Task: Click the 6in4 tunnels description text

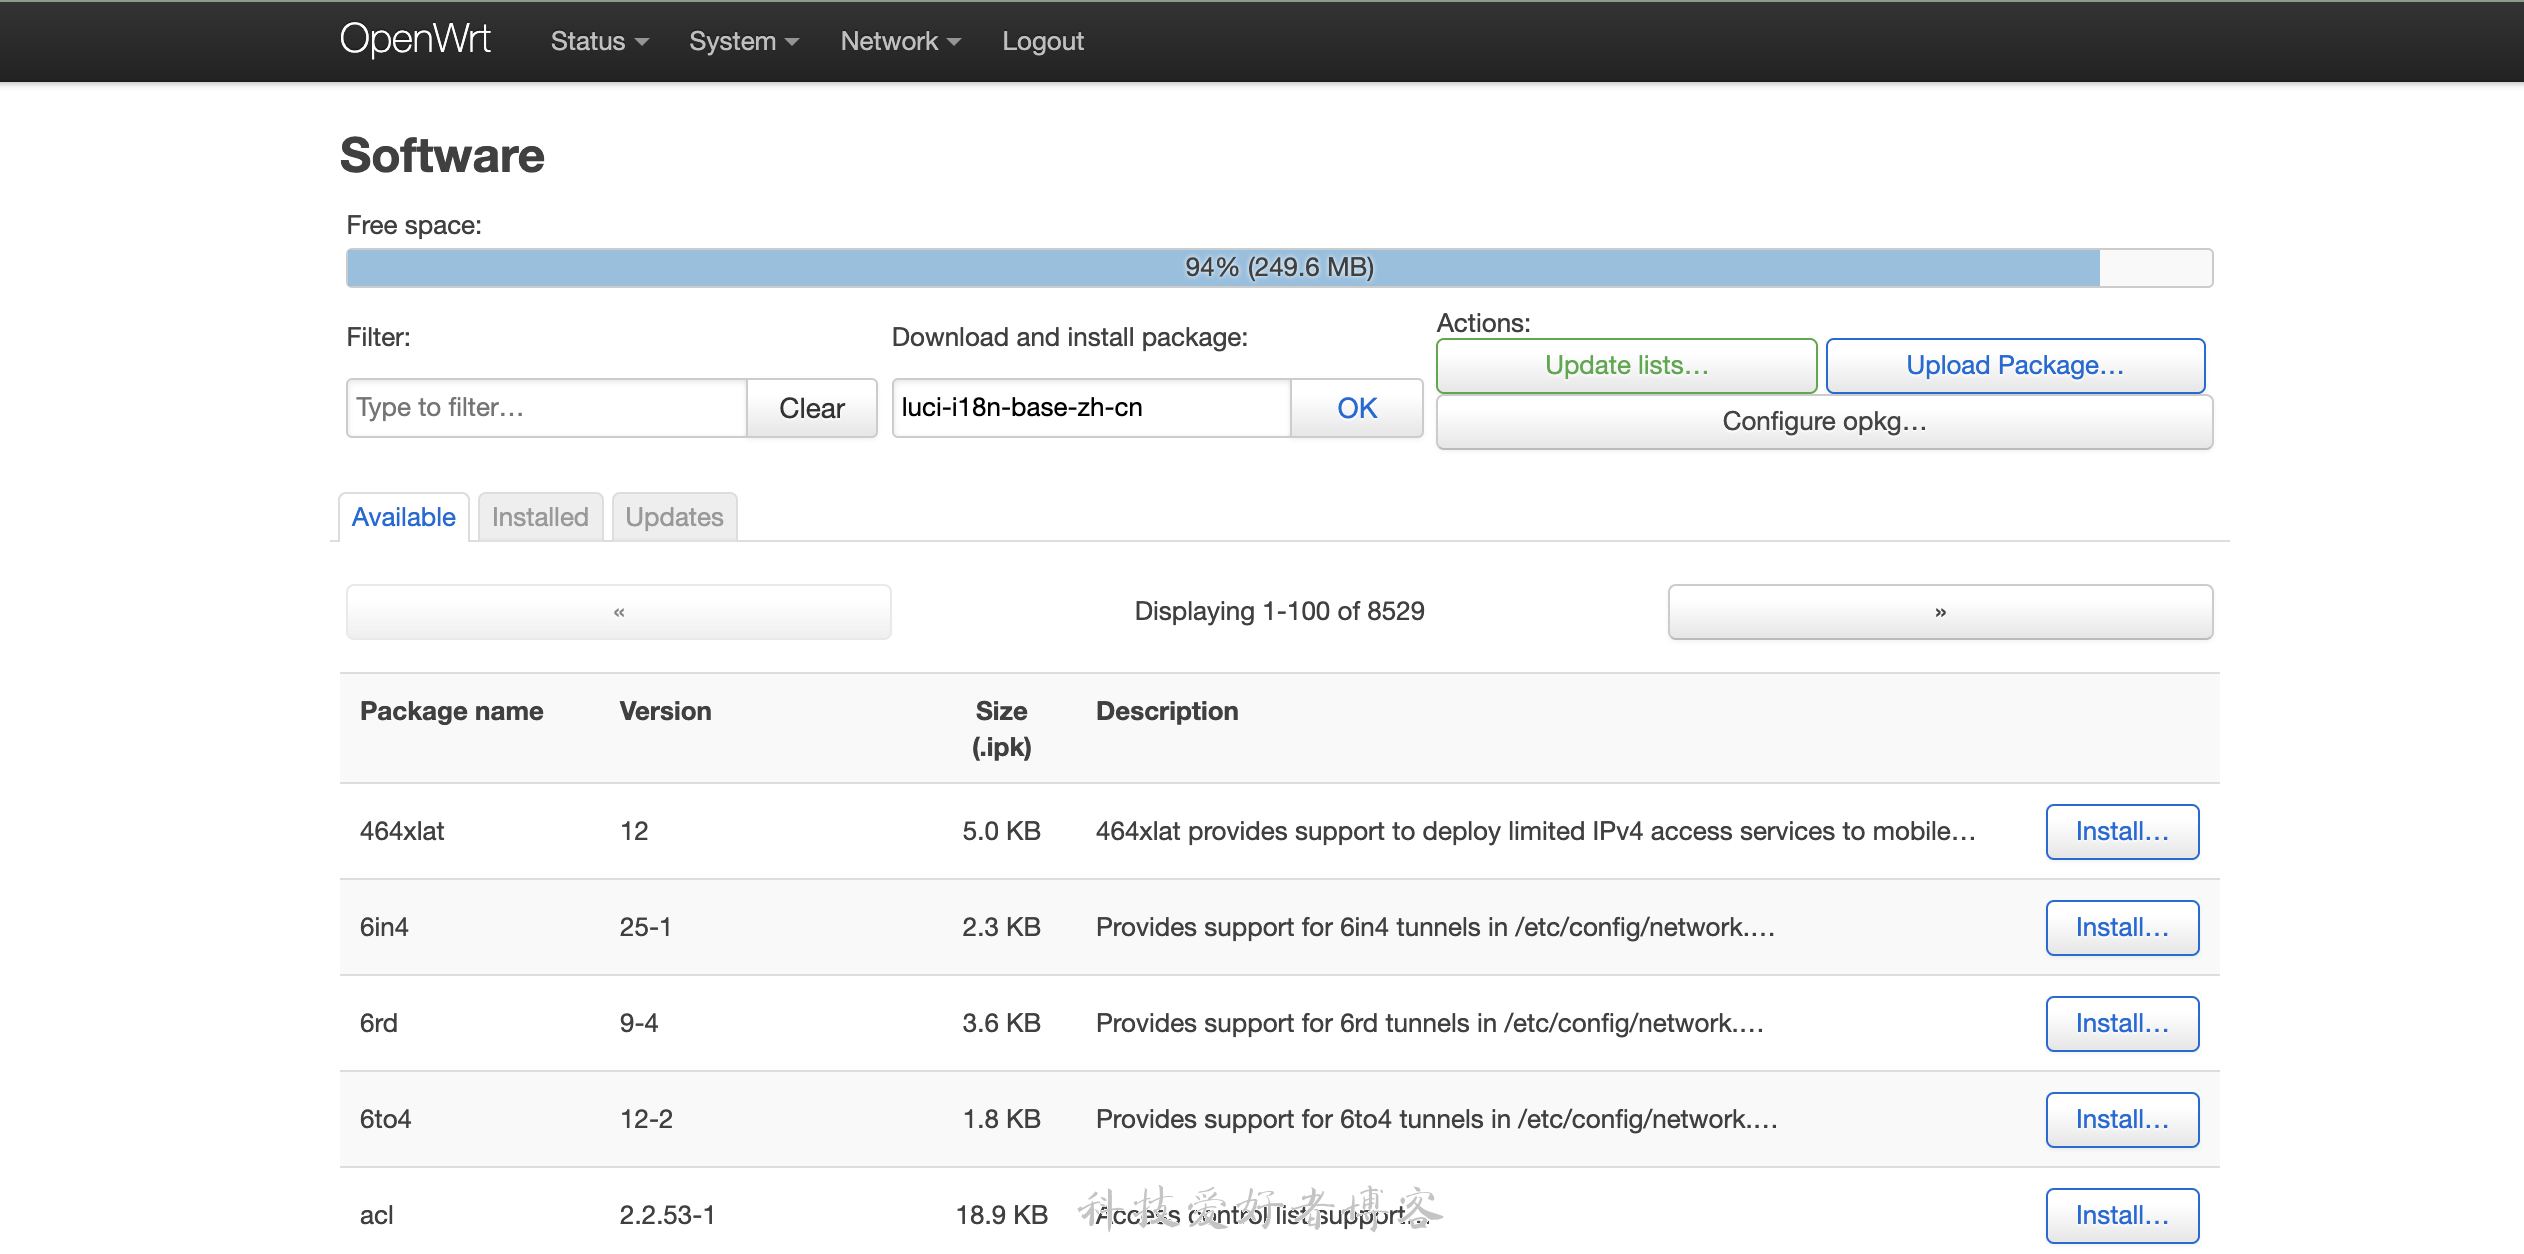Action: tap(1435, 927)
